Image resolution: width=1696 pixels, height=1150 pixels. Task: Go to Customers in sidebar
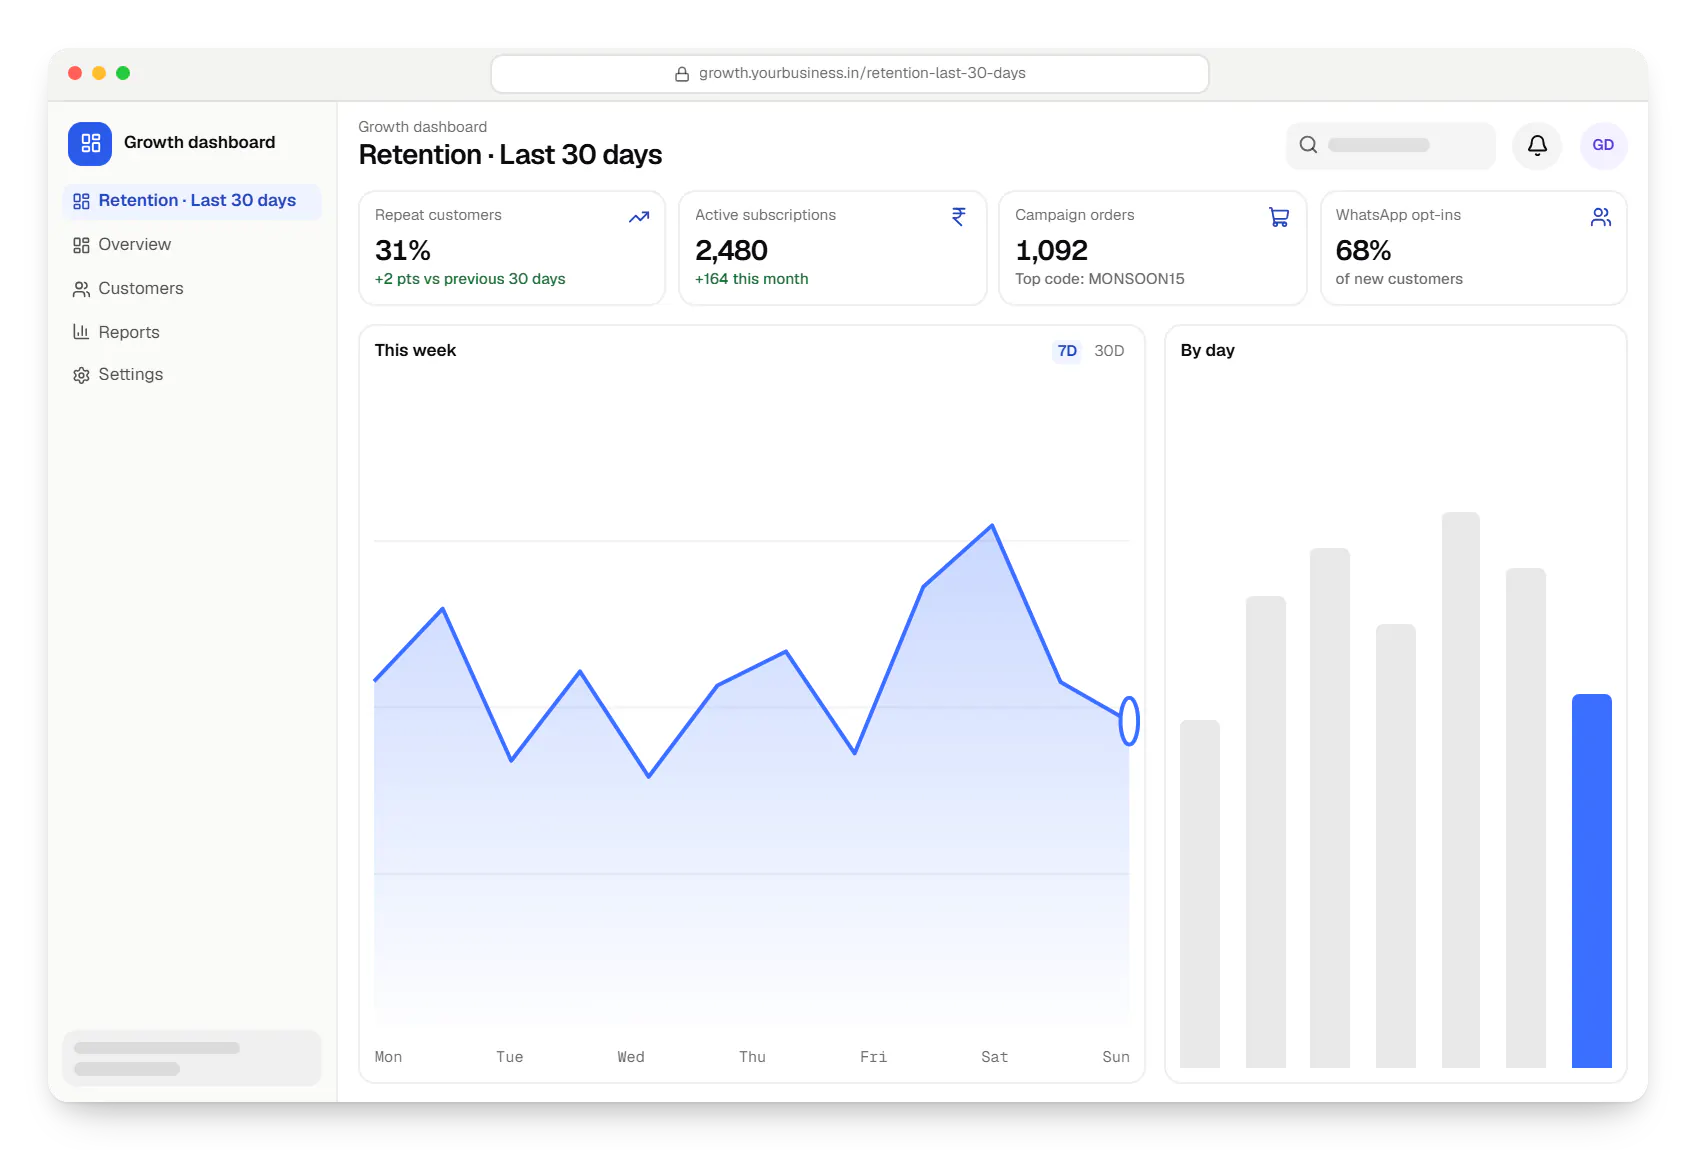(192, 289)
